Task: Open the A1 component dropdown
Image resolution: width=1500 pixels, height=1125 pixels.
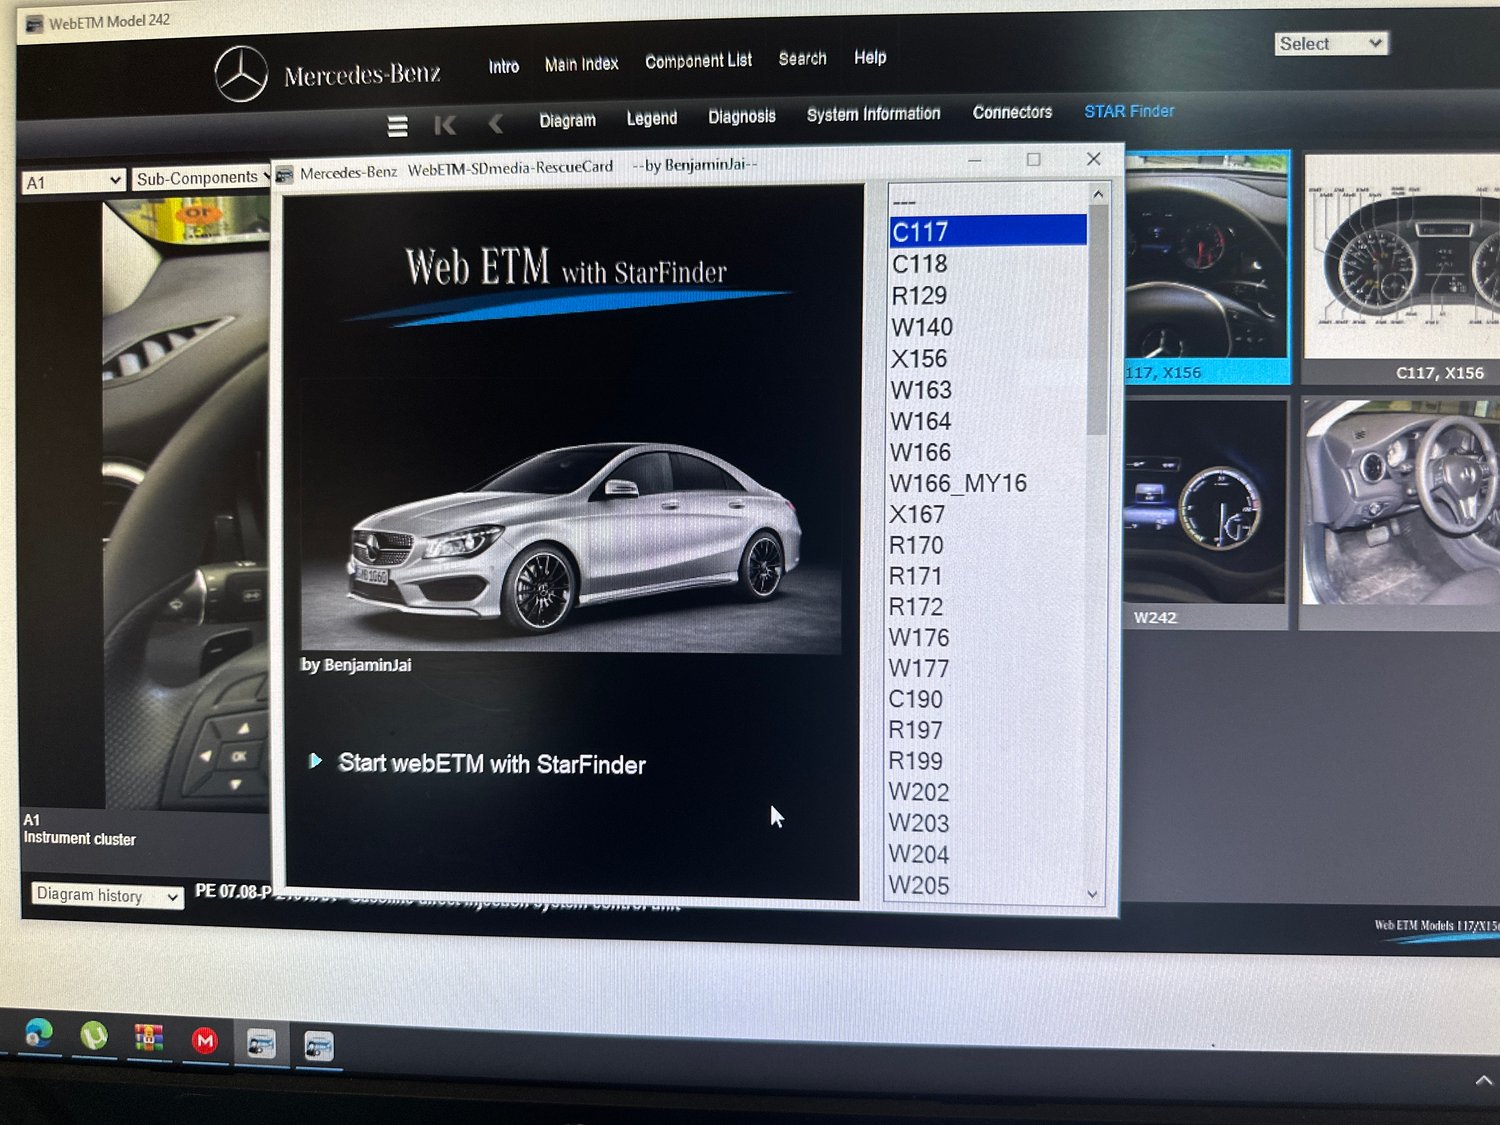Action: (x=73, y=182)
